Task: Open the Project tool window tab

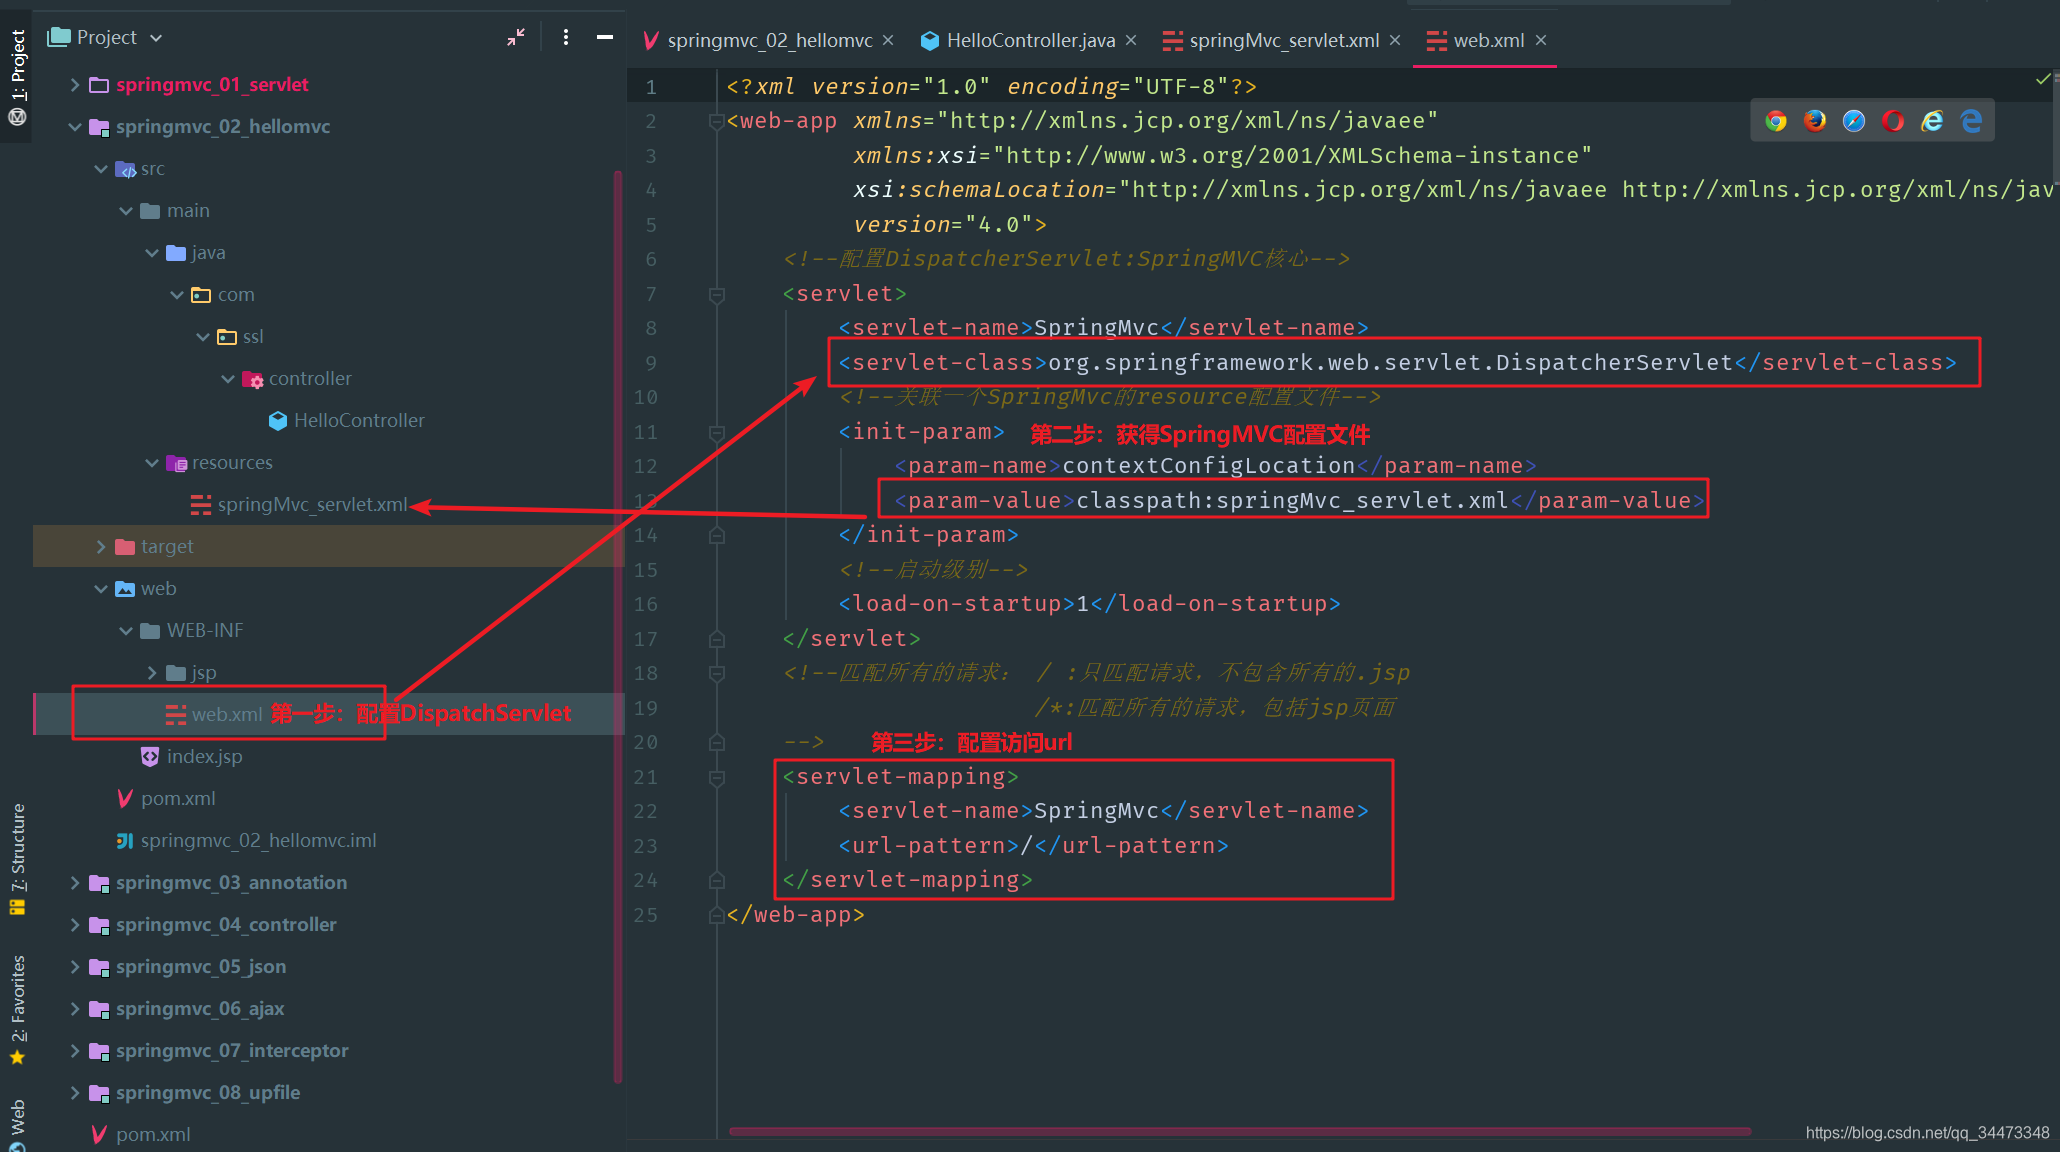Action: point(17,77)
